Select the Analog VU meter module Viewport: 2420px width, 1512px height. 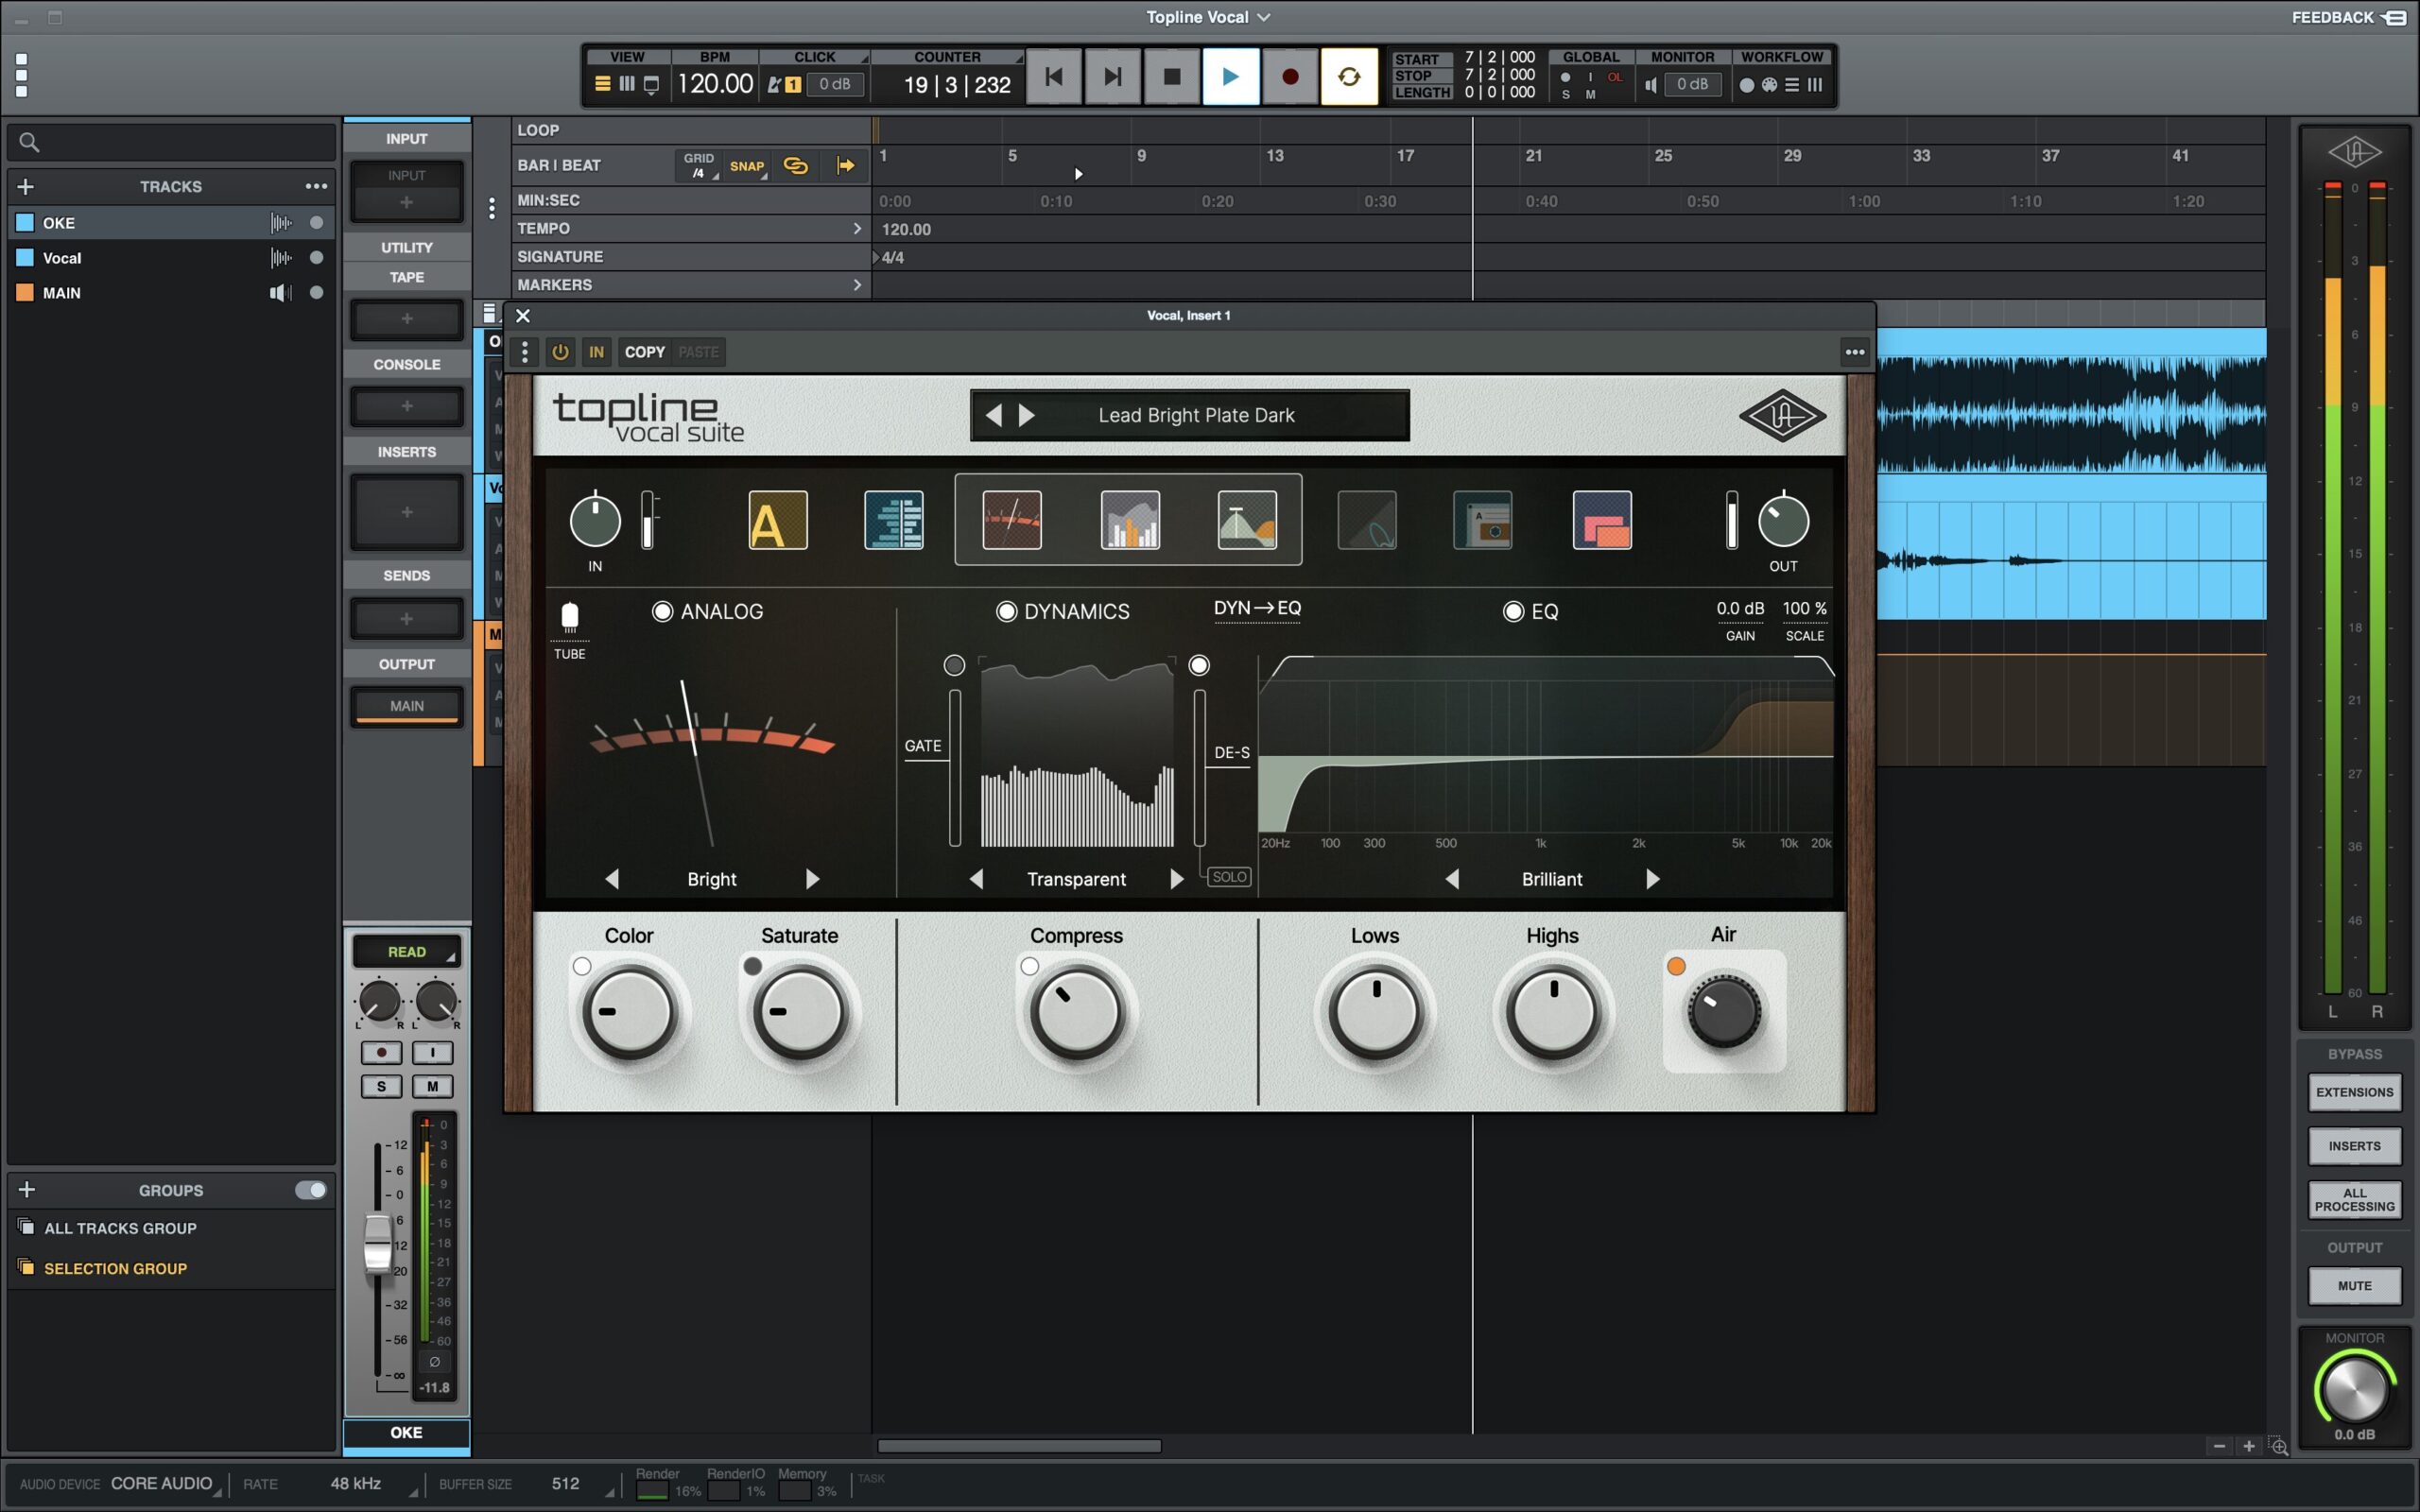point(1012,520)
